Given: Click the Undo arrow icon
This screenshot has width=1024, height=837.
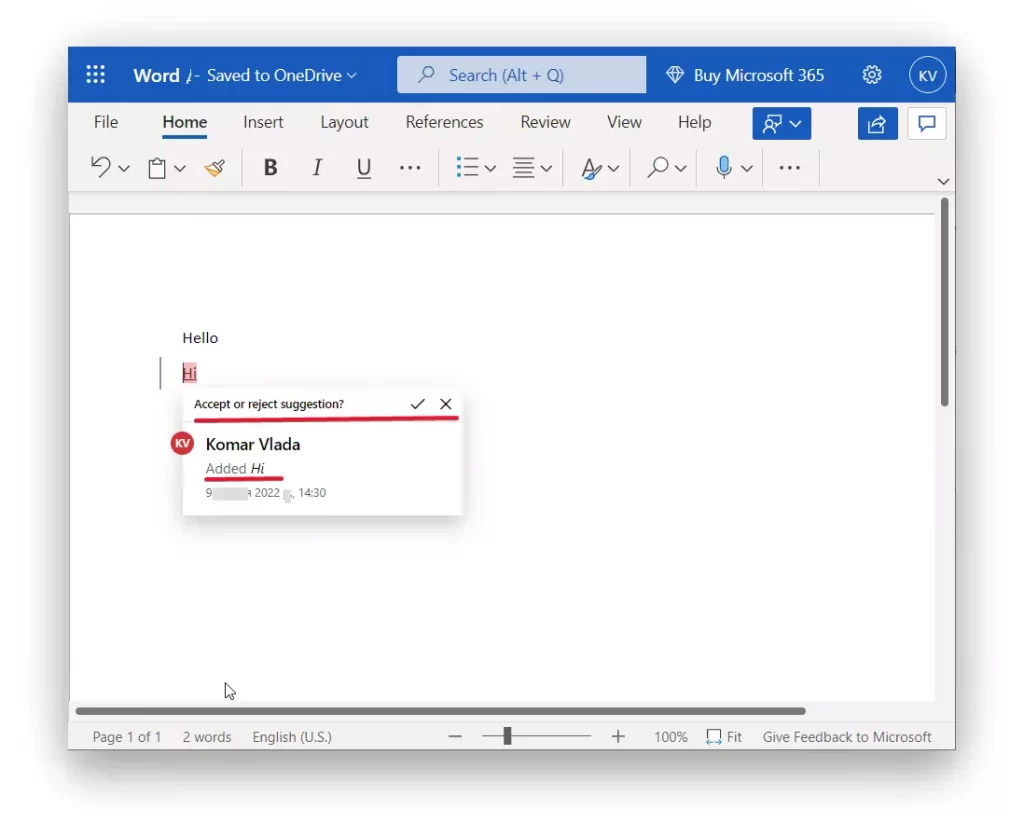Looking at the screenshot, I should pyautogui.click(x=101, y=167).
